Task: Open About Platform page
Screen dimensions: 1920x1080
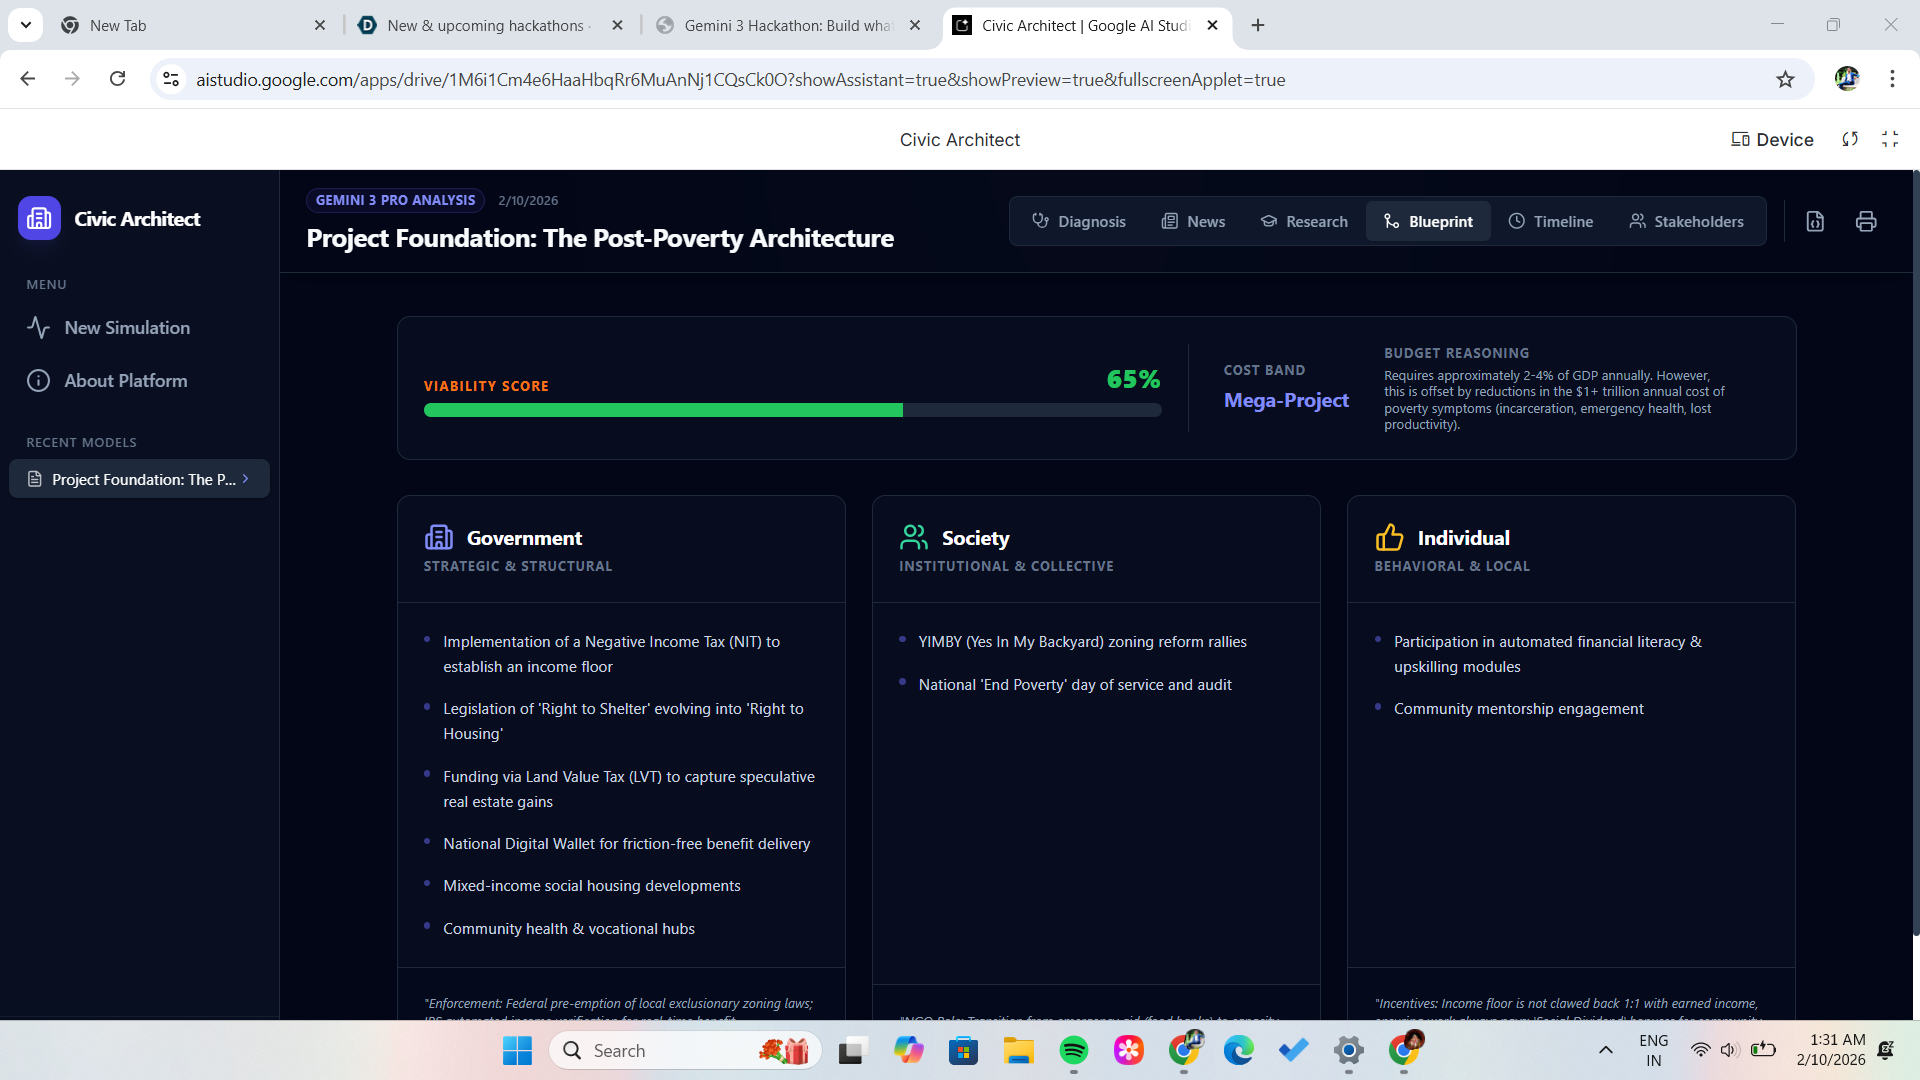Action: (125, 381)
